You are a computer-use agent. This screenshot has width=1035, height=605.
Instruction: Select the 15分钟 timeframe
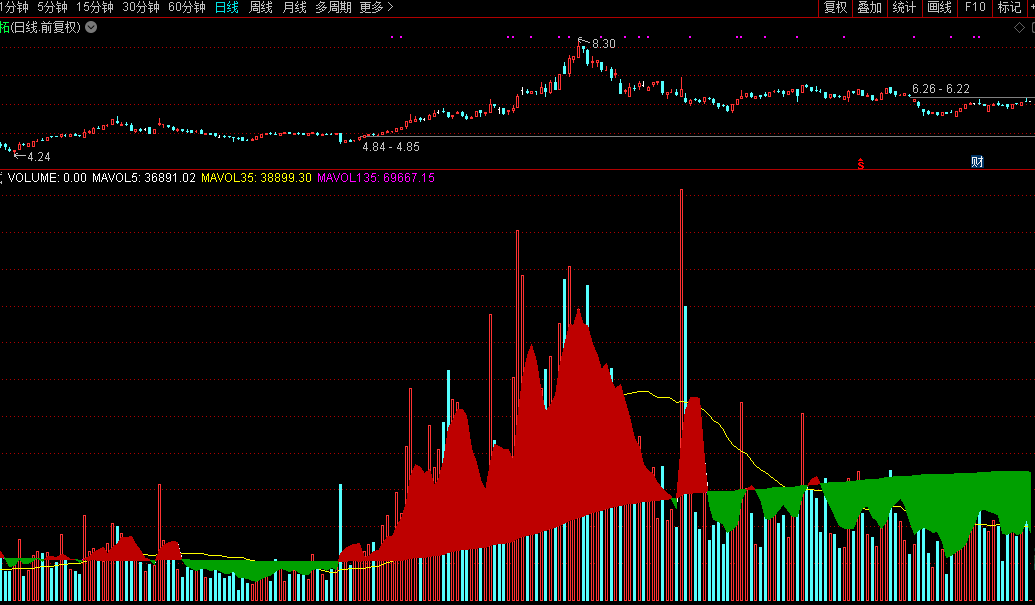point(95,8)
